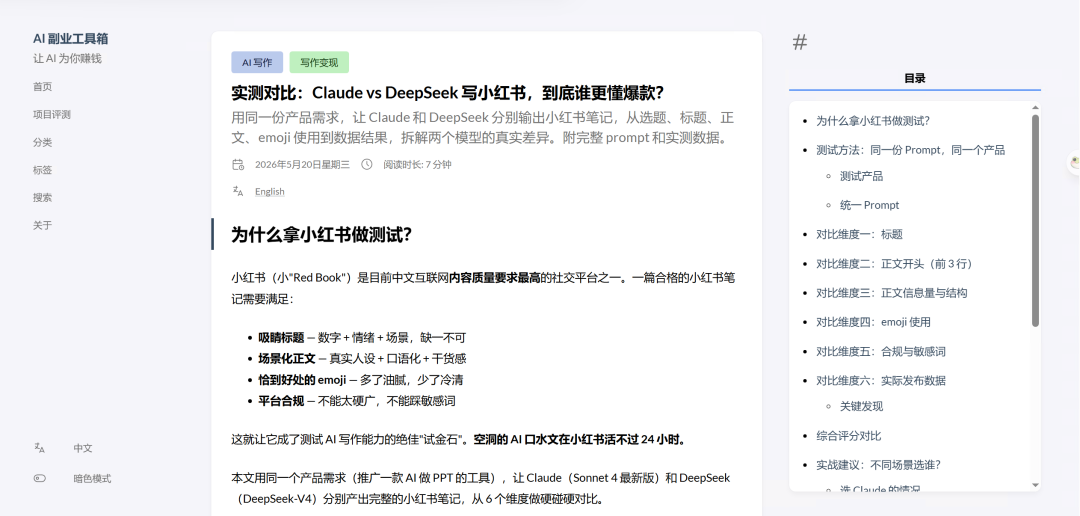
Task: Click the 阅读时长: 7 分钟 text
Action: 417,165
